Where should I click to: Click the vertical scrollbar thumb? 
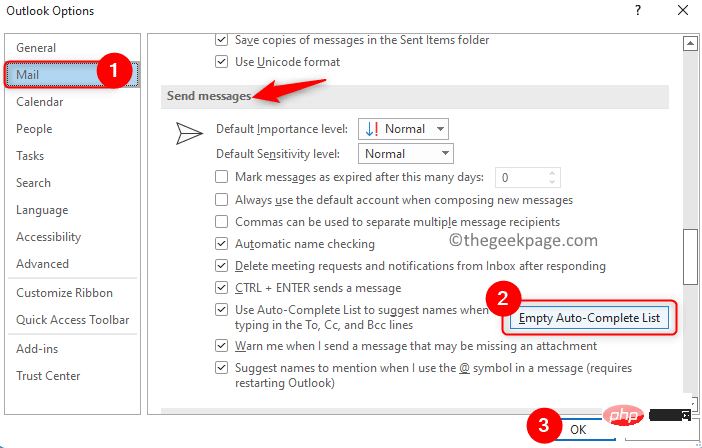[x=690, y=256]
